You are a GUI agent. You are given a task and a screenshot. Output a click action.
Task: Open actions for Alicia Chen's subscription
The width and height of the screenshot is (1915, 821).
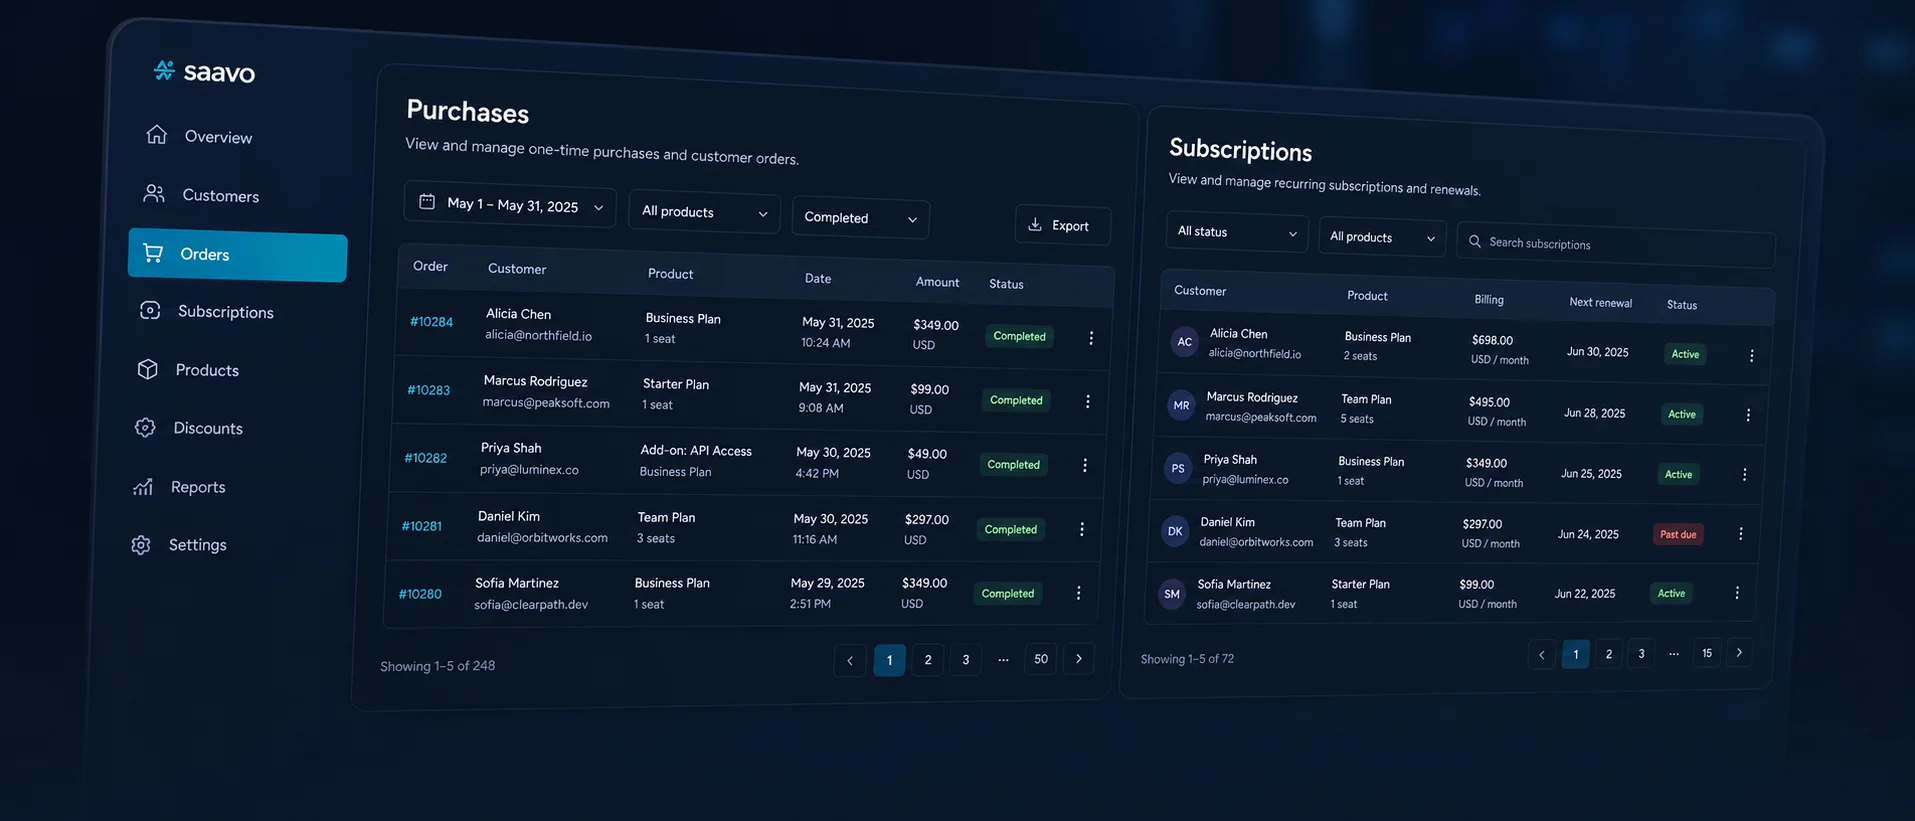pos(1752,355)
